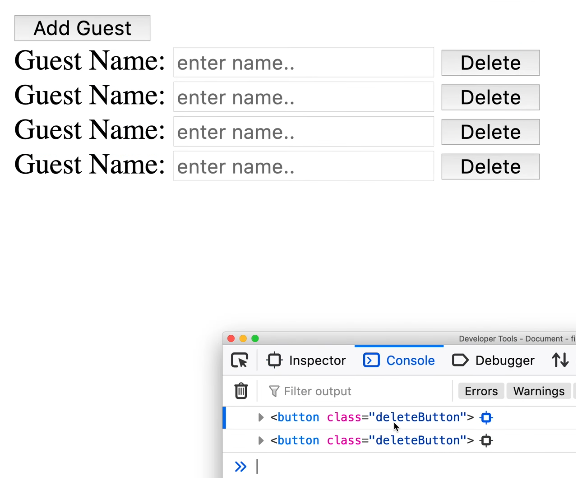Viewport: 576px width, 478px height.
Task: Expand the first deleteButton log entry
Action: pyautogui.click(x=261, y=417)
